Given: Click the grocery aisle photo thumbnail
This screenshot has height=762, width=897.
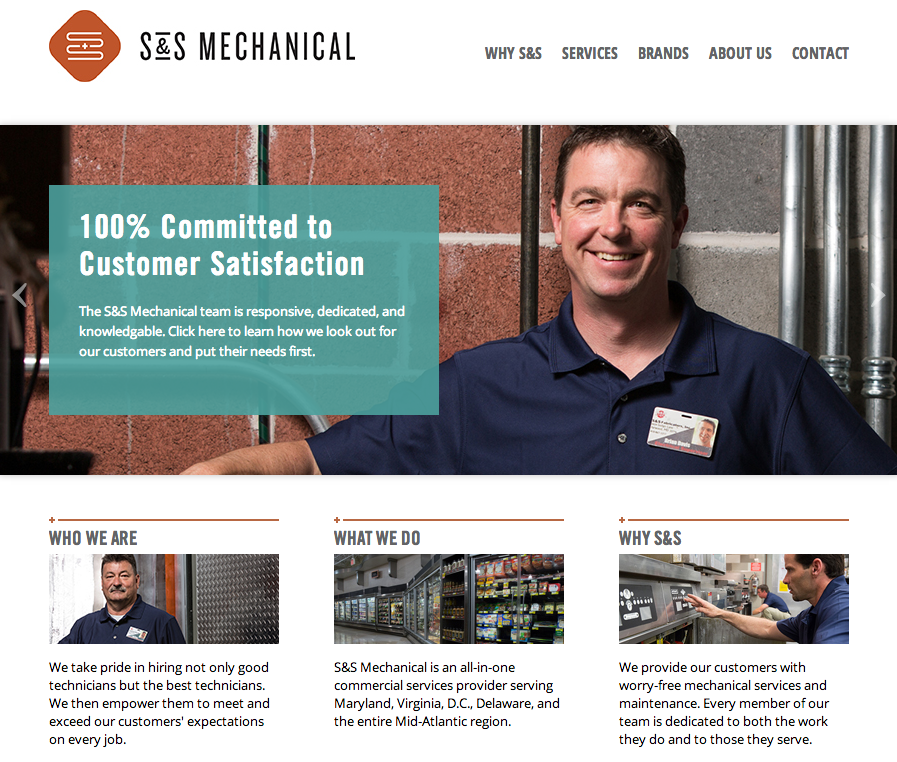Looking at the screenshot, I should click(x=449, y=598).
